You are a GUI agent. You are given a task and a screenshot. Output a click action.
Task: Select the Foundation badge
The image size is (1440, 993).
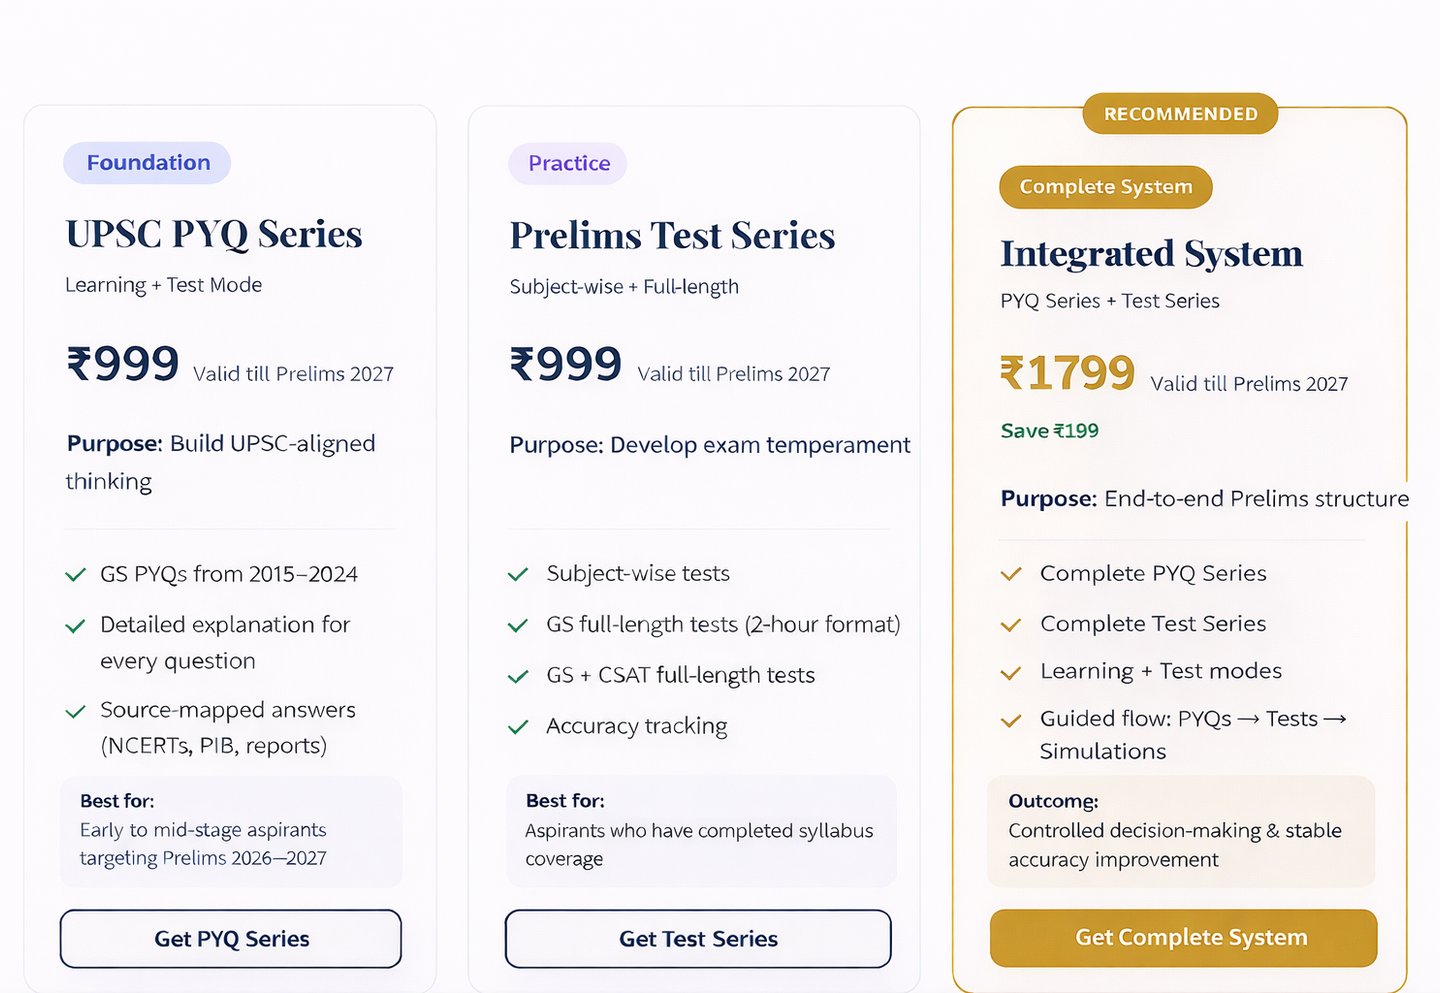tap(148, 163)
